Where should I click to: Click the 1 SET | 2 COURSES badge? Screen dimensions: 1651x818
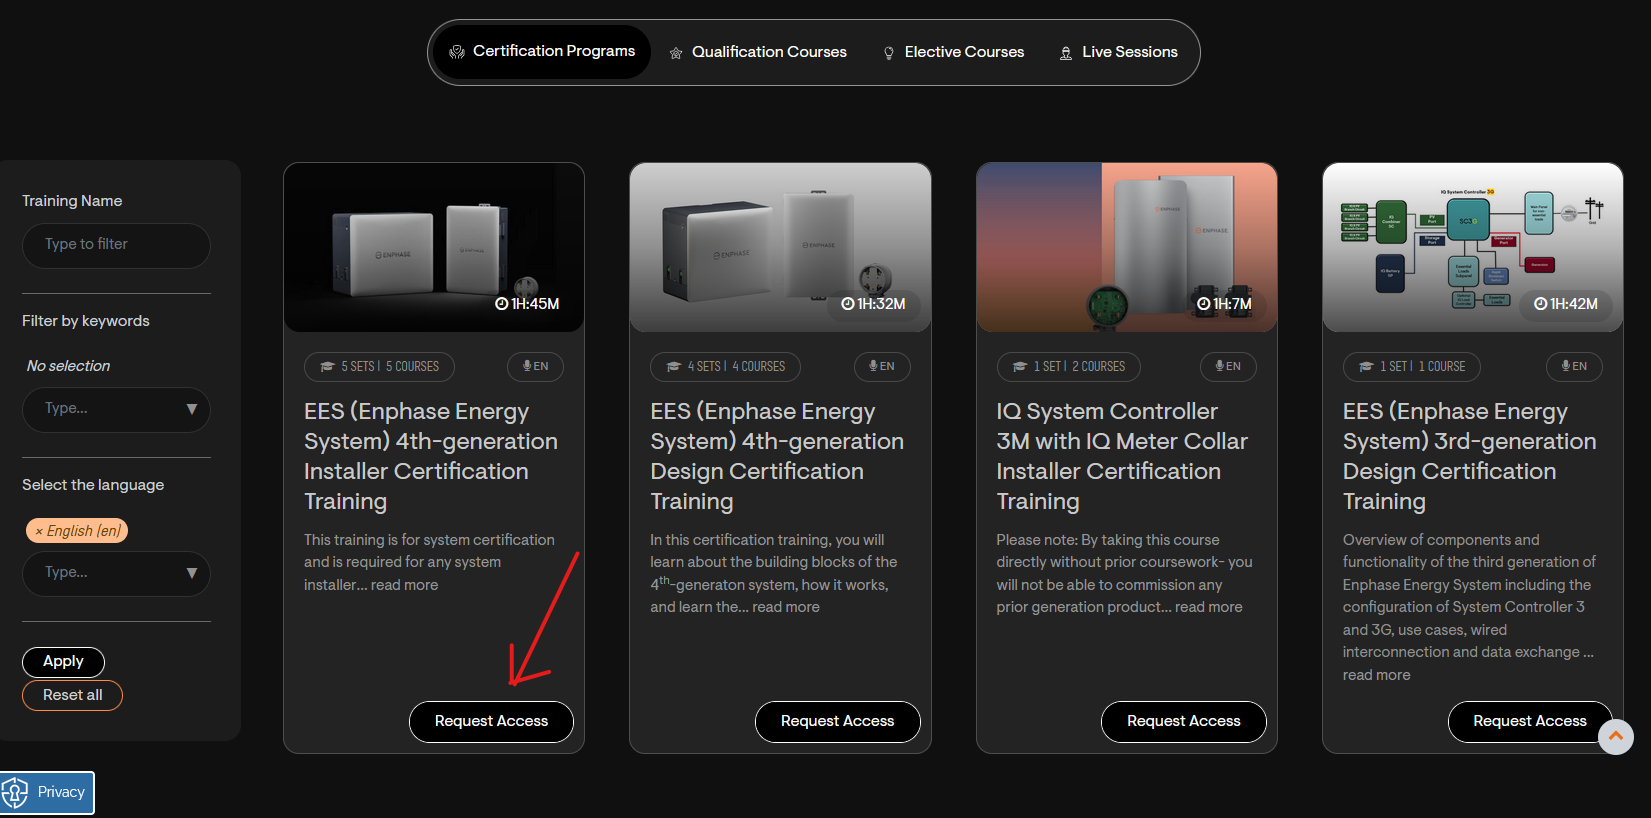coord(1069,367)
